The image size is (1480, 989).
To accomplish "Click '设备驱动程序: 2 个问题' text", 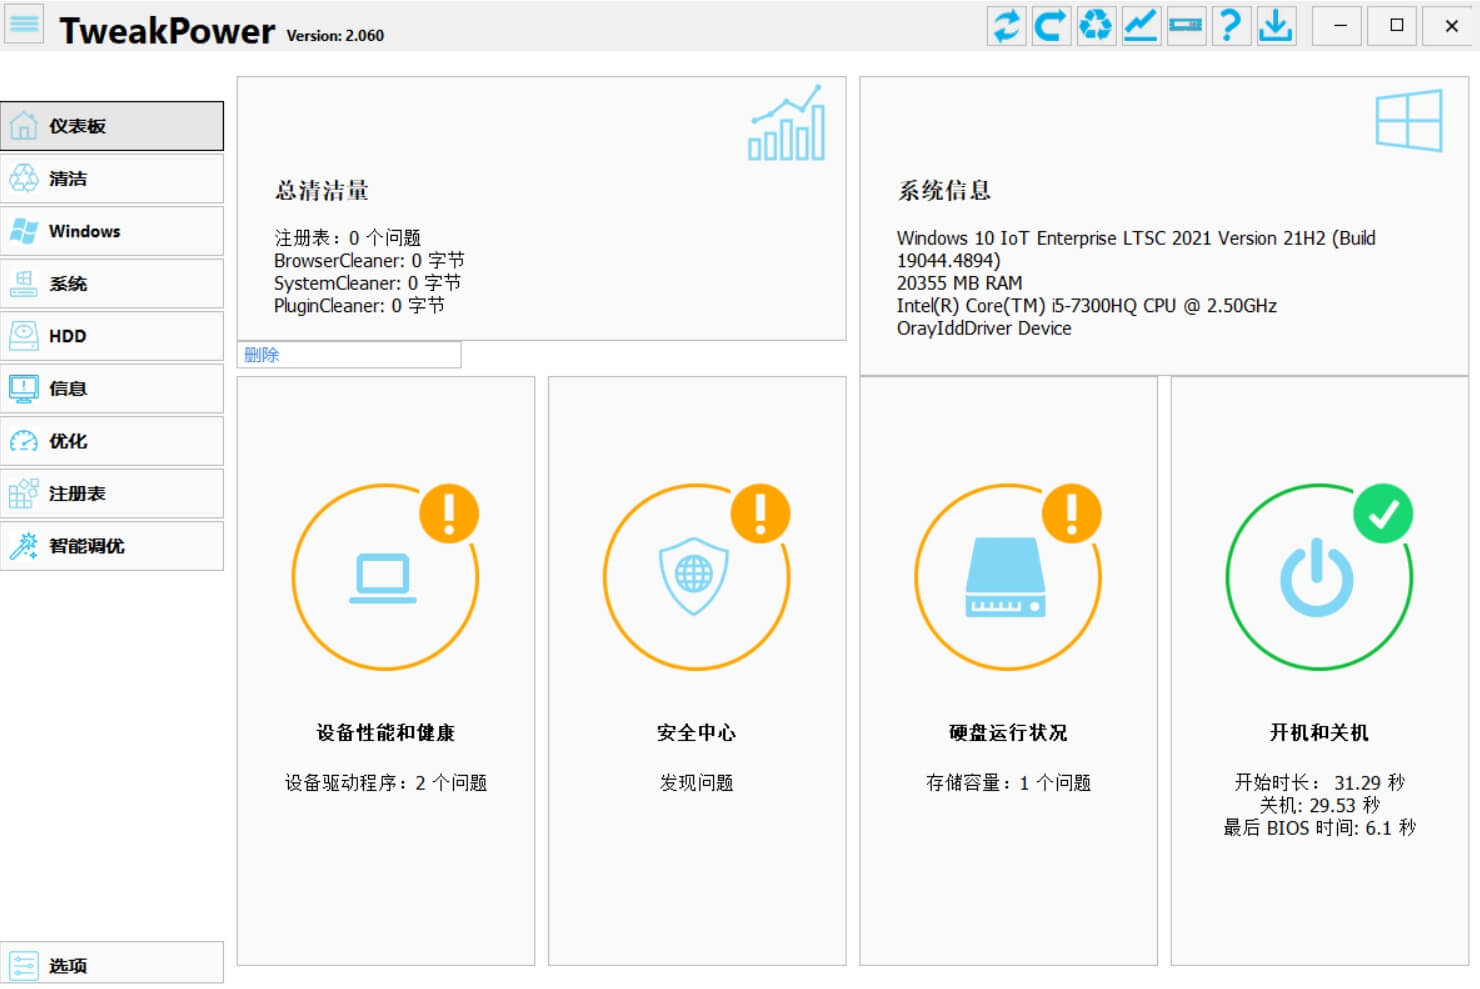I will pyautogui.click(x=386, y=783).
